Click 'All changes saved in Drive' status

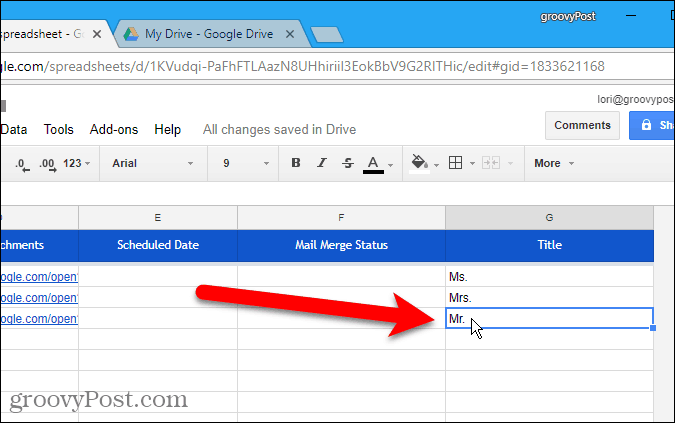[279, 130]
